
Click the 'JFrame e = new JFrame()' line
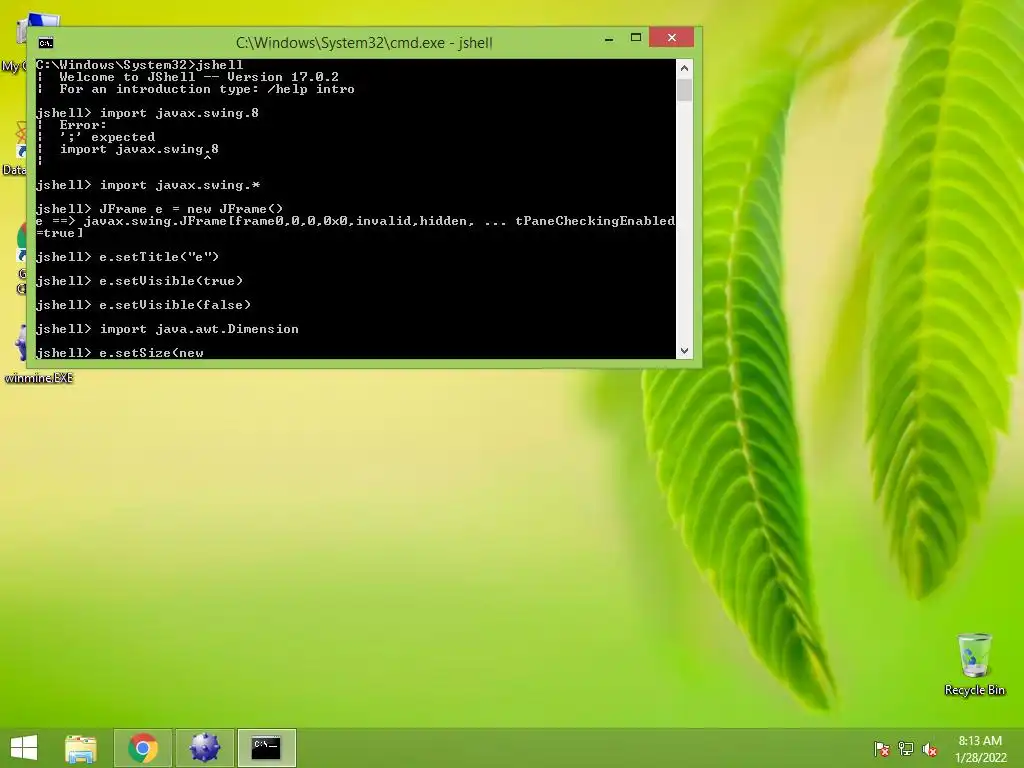pyautogui.click(x=159, y=209)
